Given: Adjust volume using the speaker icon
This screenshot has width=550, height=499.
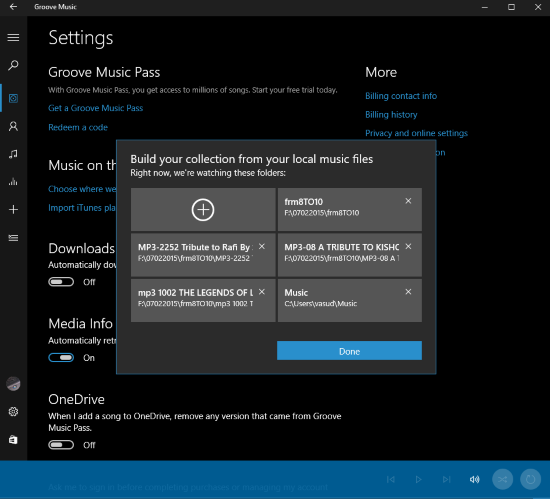Looking at the screenshot, I should point(475,479).
